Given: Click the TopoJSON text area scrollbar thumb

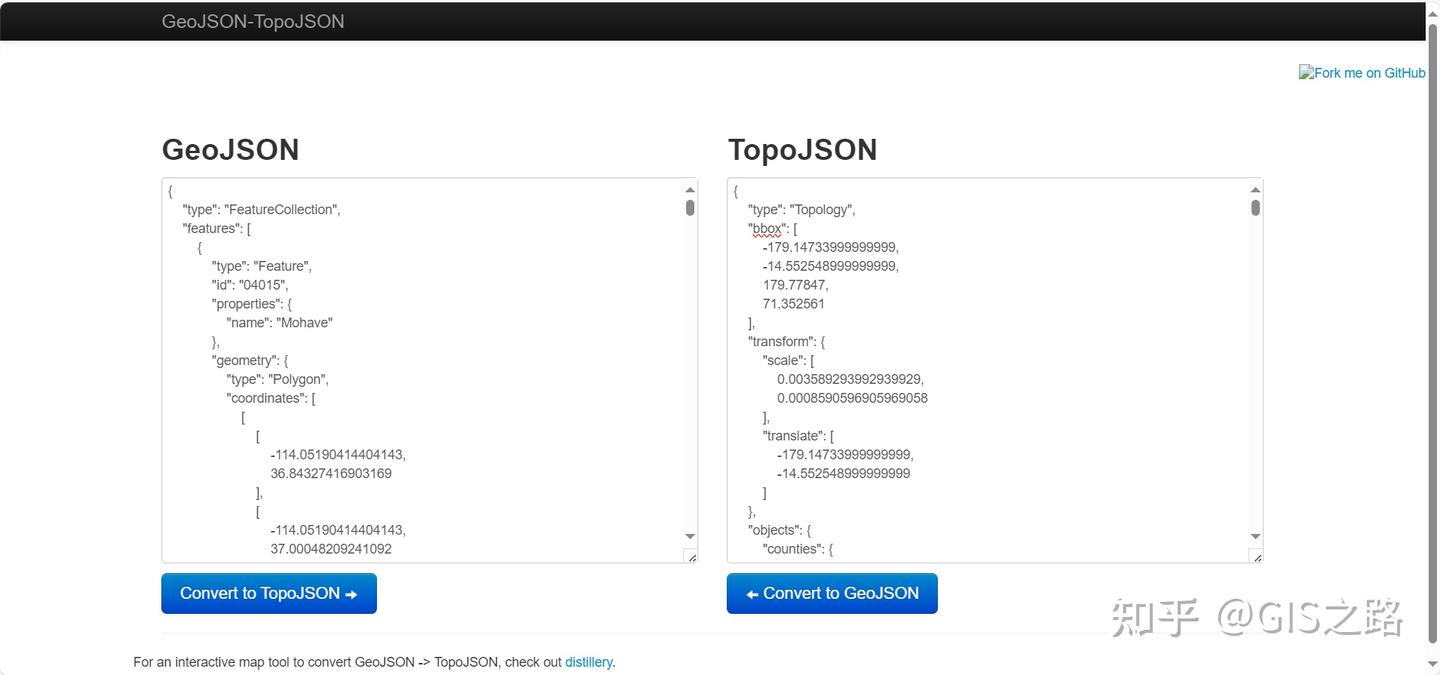Looking at the screenshot, I should click(x=1255, y=208).
